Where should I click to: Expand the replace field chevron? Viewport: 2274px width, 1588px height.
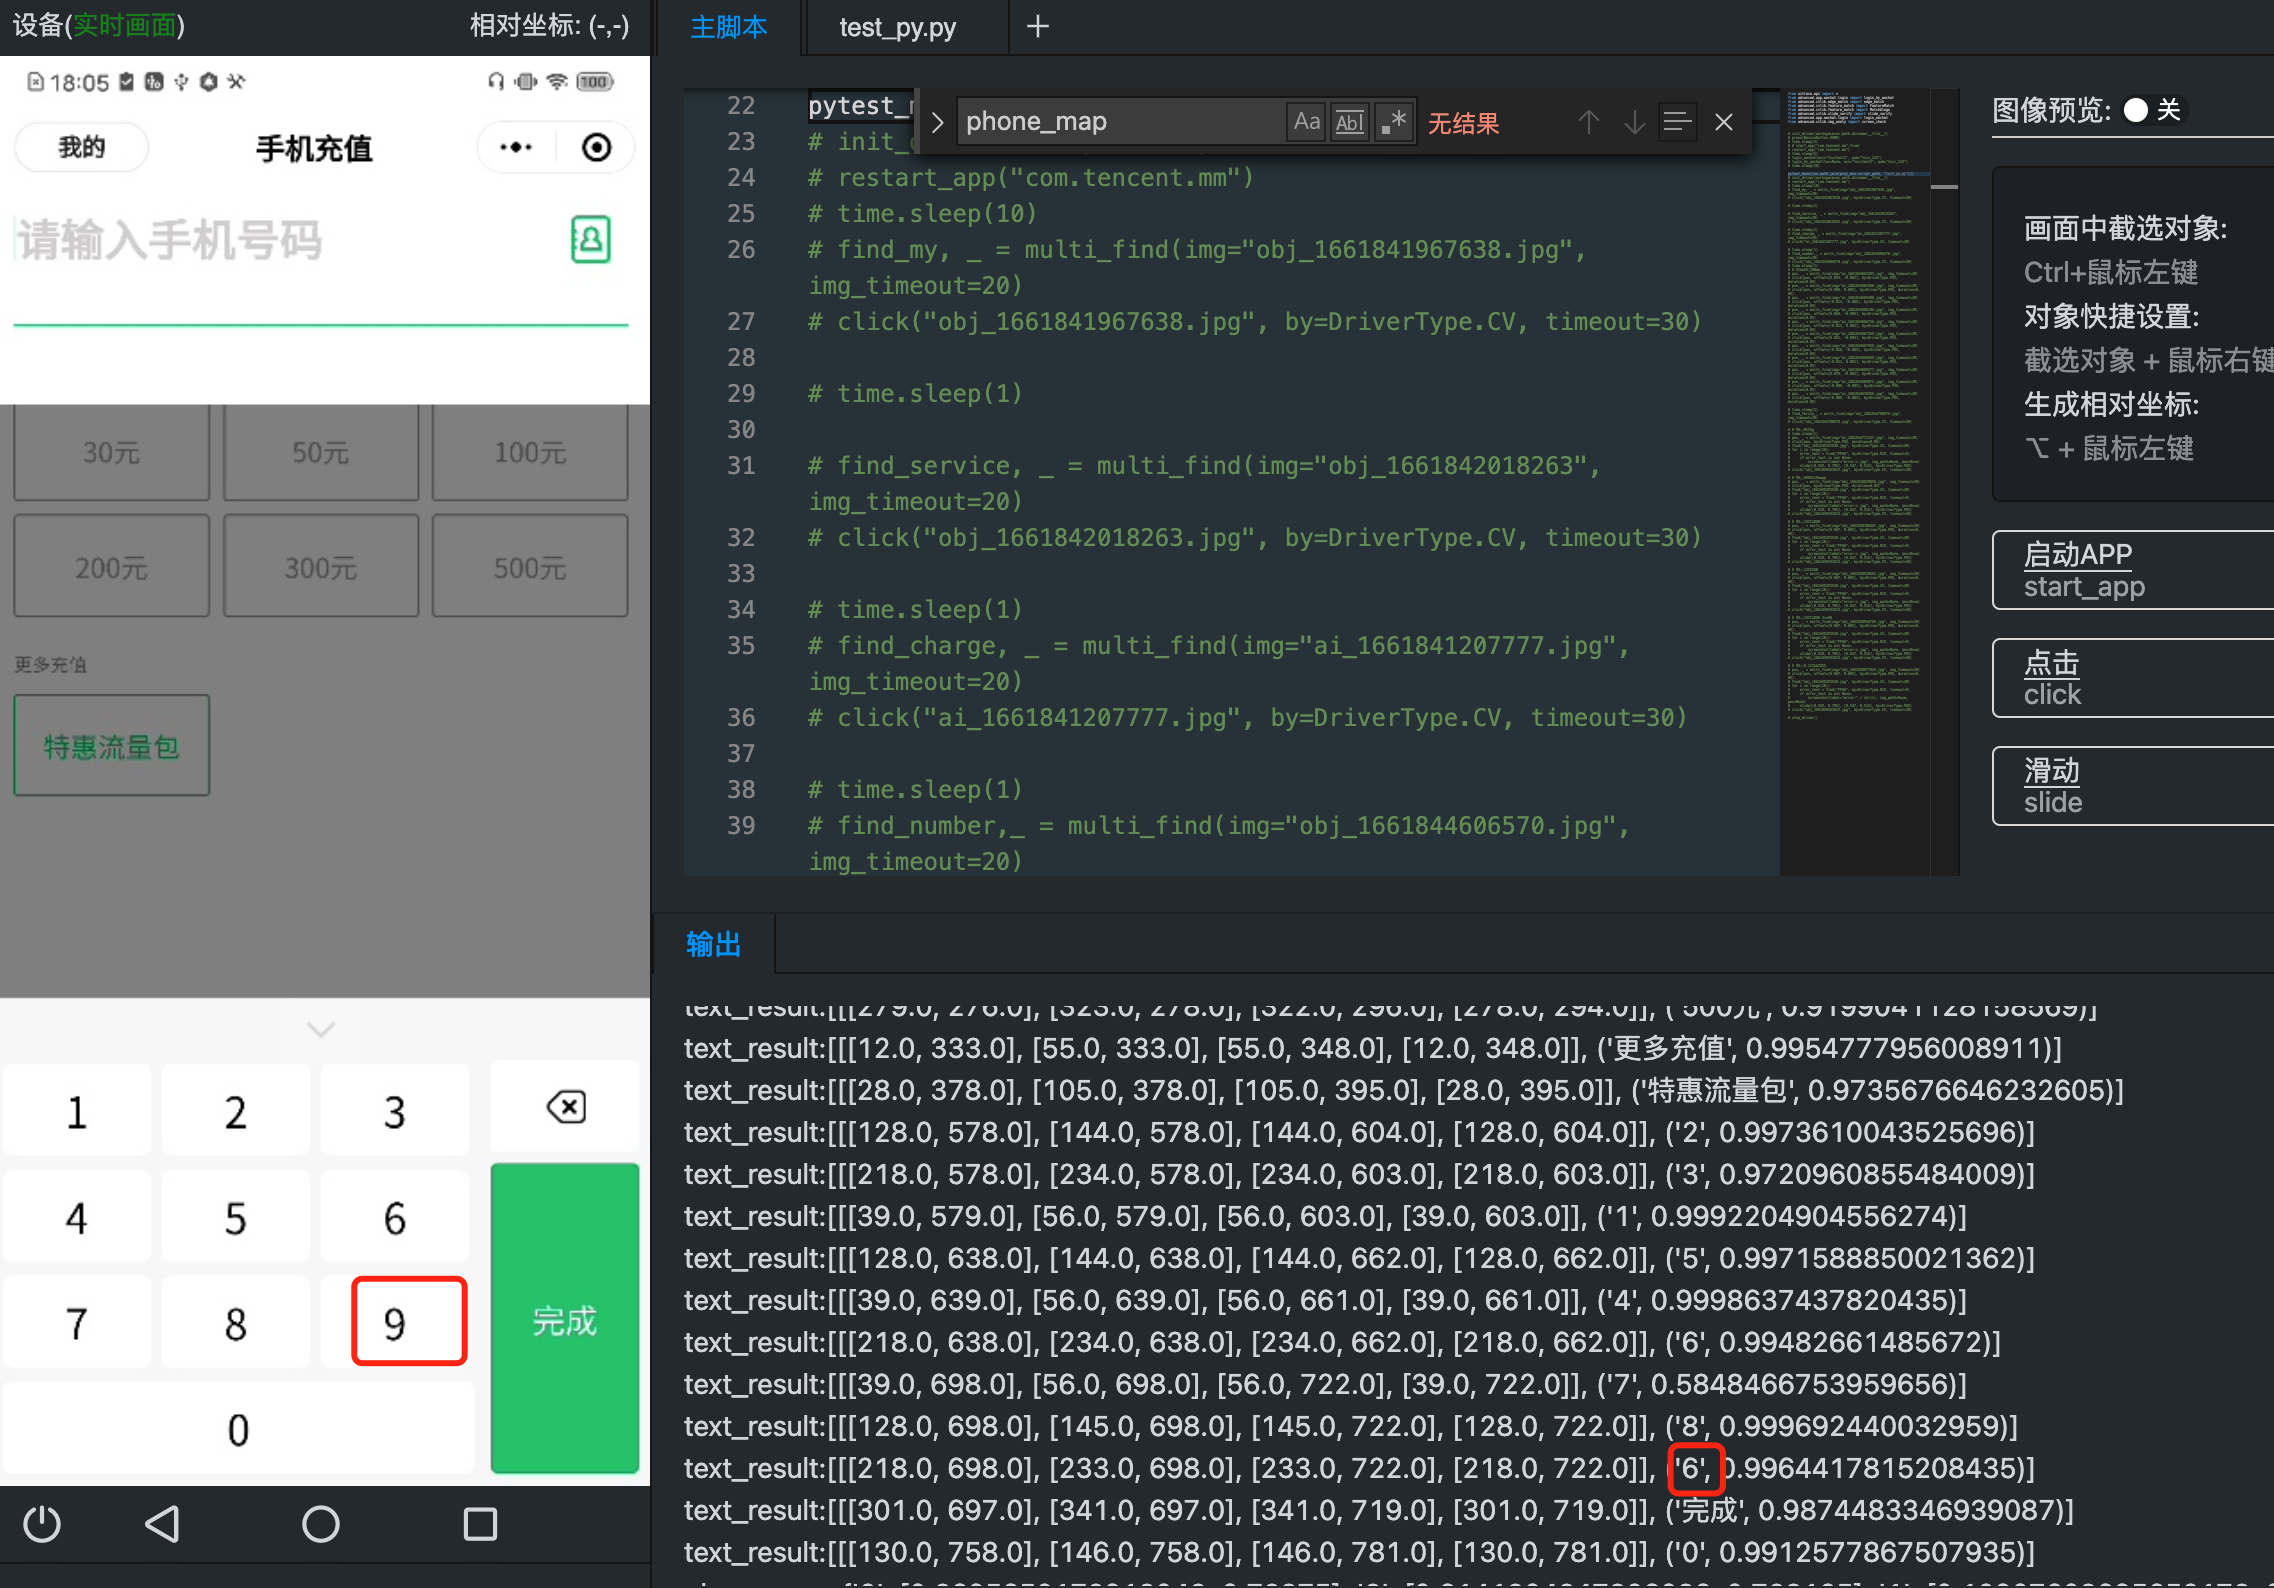(x=937, y=122)
